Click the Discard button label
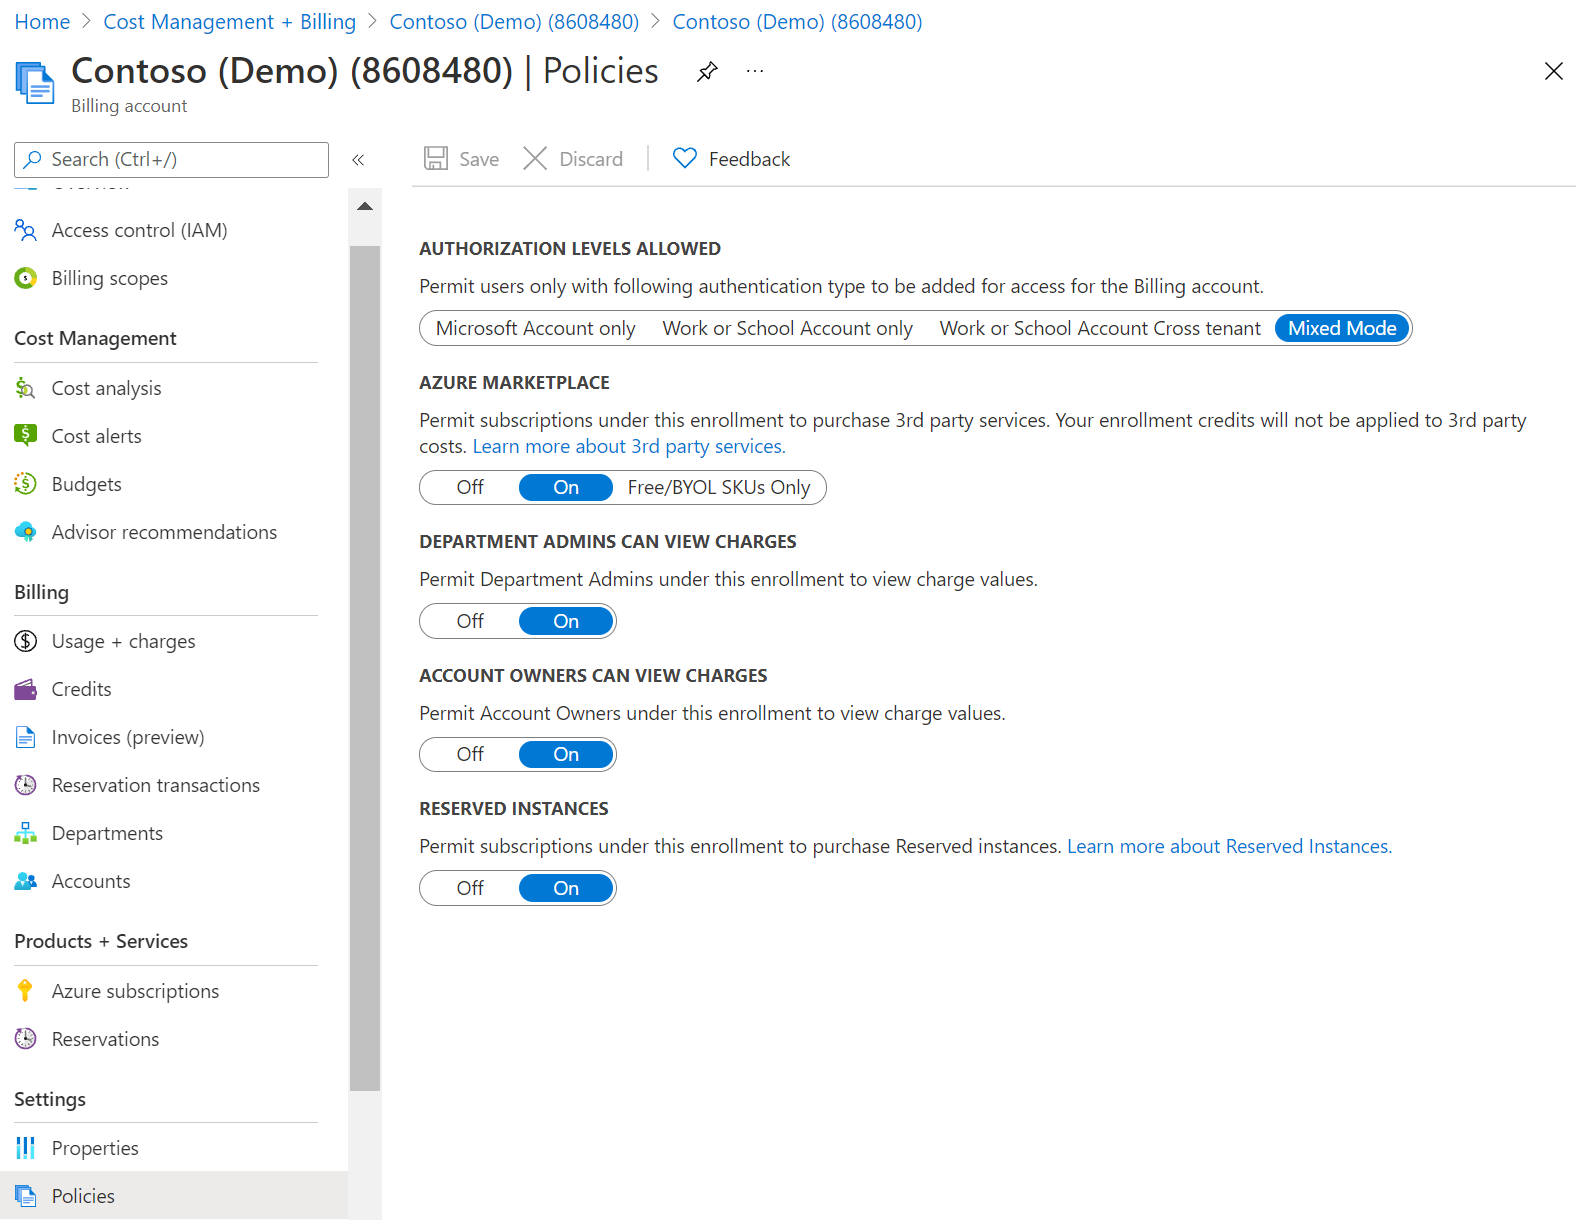 click(x=591, y=159)
